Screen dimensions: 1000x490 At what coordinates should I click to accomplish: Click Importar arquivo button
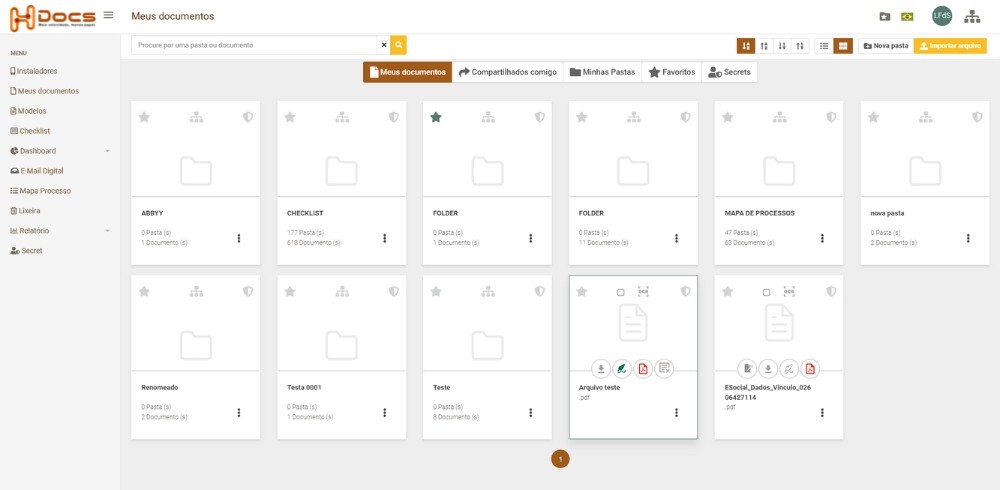pos(949,45)
